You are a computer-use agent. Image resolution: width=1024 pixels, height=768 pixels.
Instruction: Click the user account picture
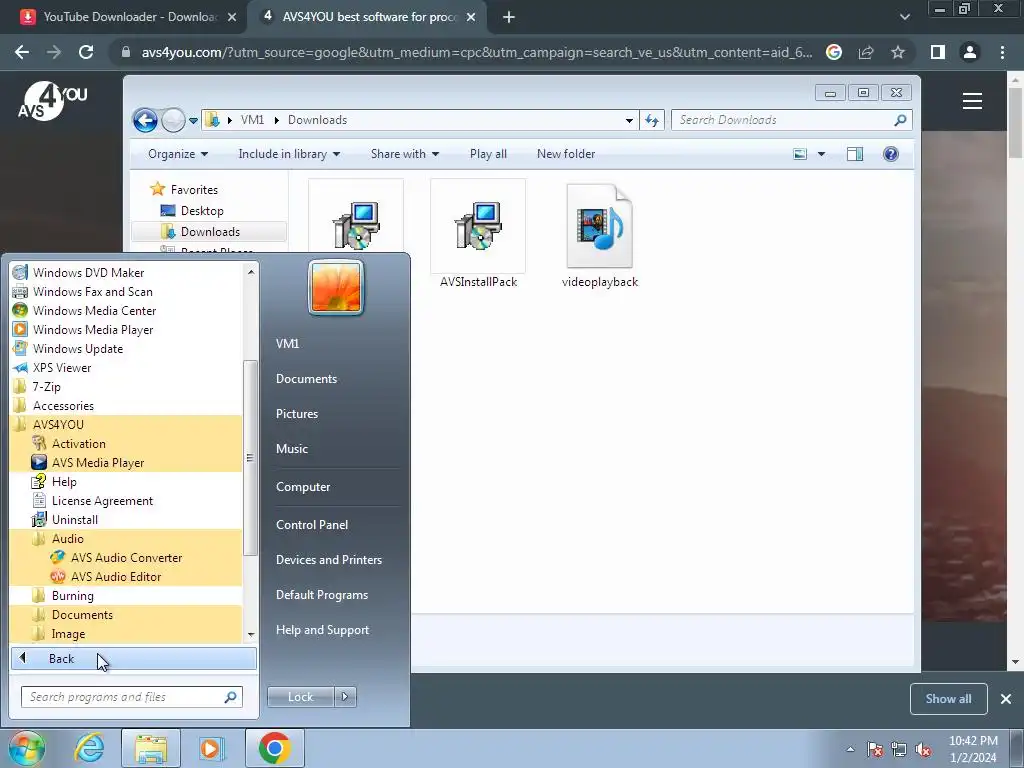336,287
